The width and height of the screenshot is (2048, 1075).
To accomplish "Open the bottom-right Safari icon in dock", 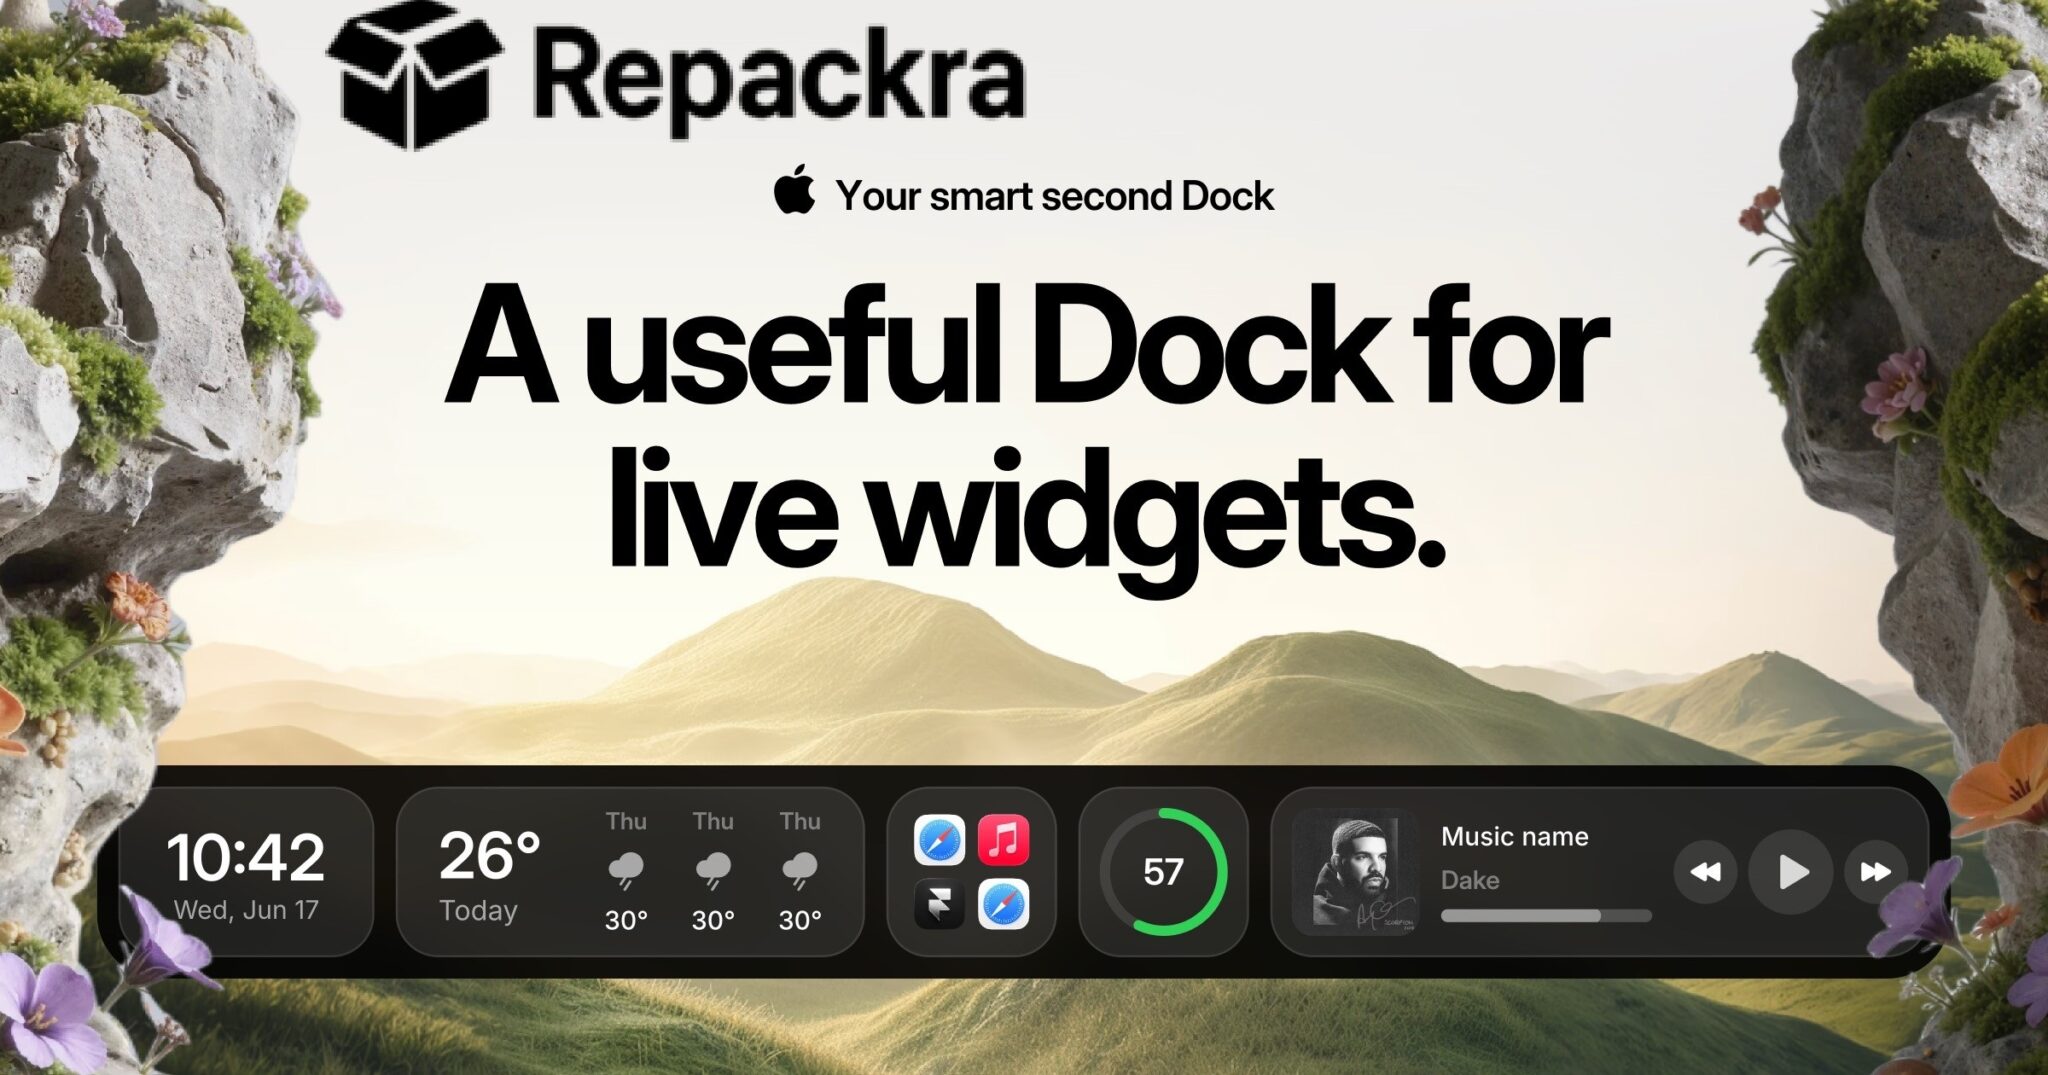I will pos(1003,904).
